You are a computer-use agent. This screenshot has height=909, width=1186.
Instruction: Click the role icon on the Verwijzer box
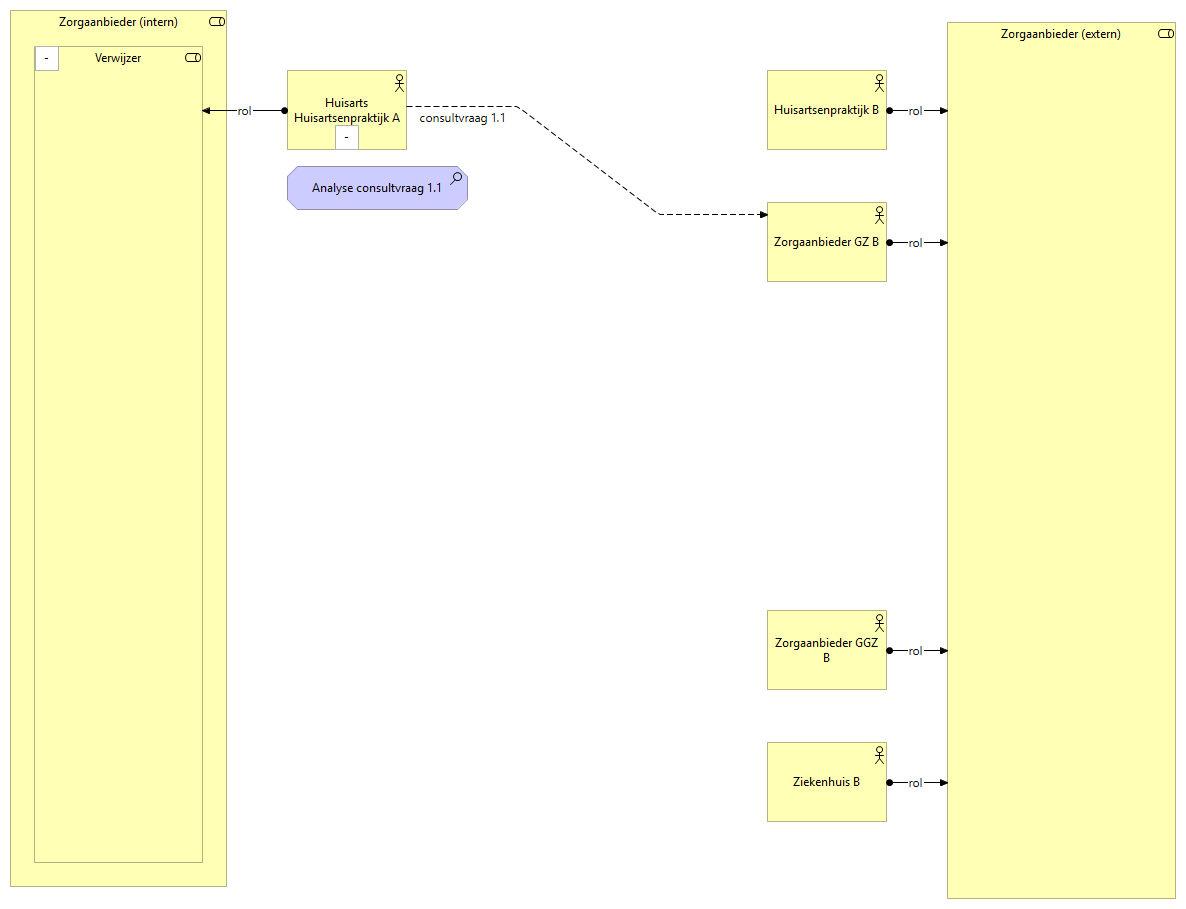point(193,58)
